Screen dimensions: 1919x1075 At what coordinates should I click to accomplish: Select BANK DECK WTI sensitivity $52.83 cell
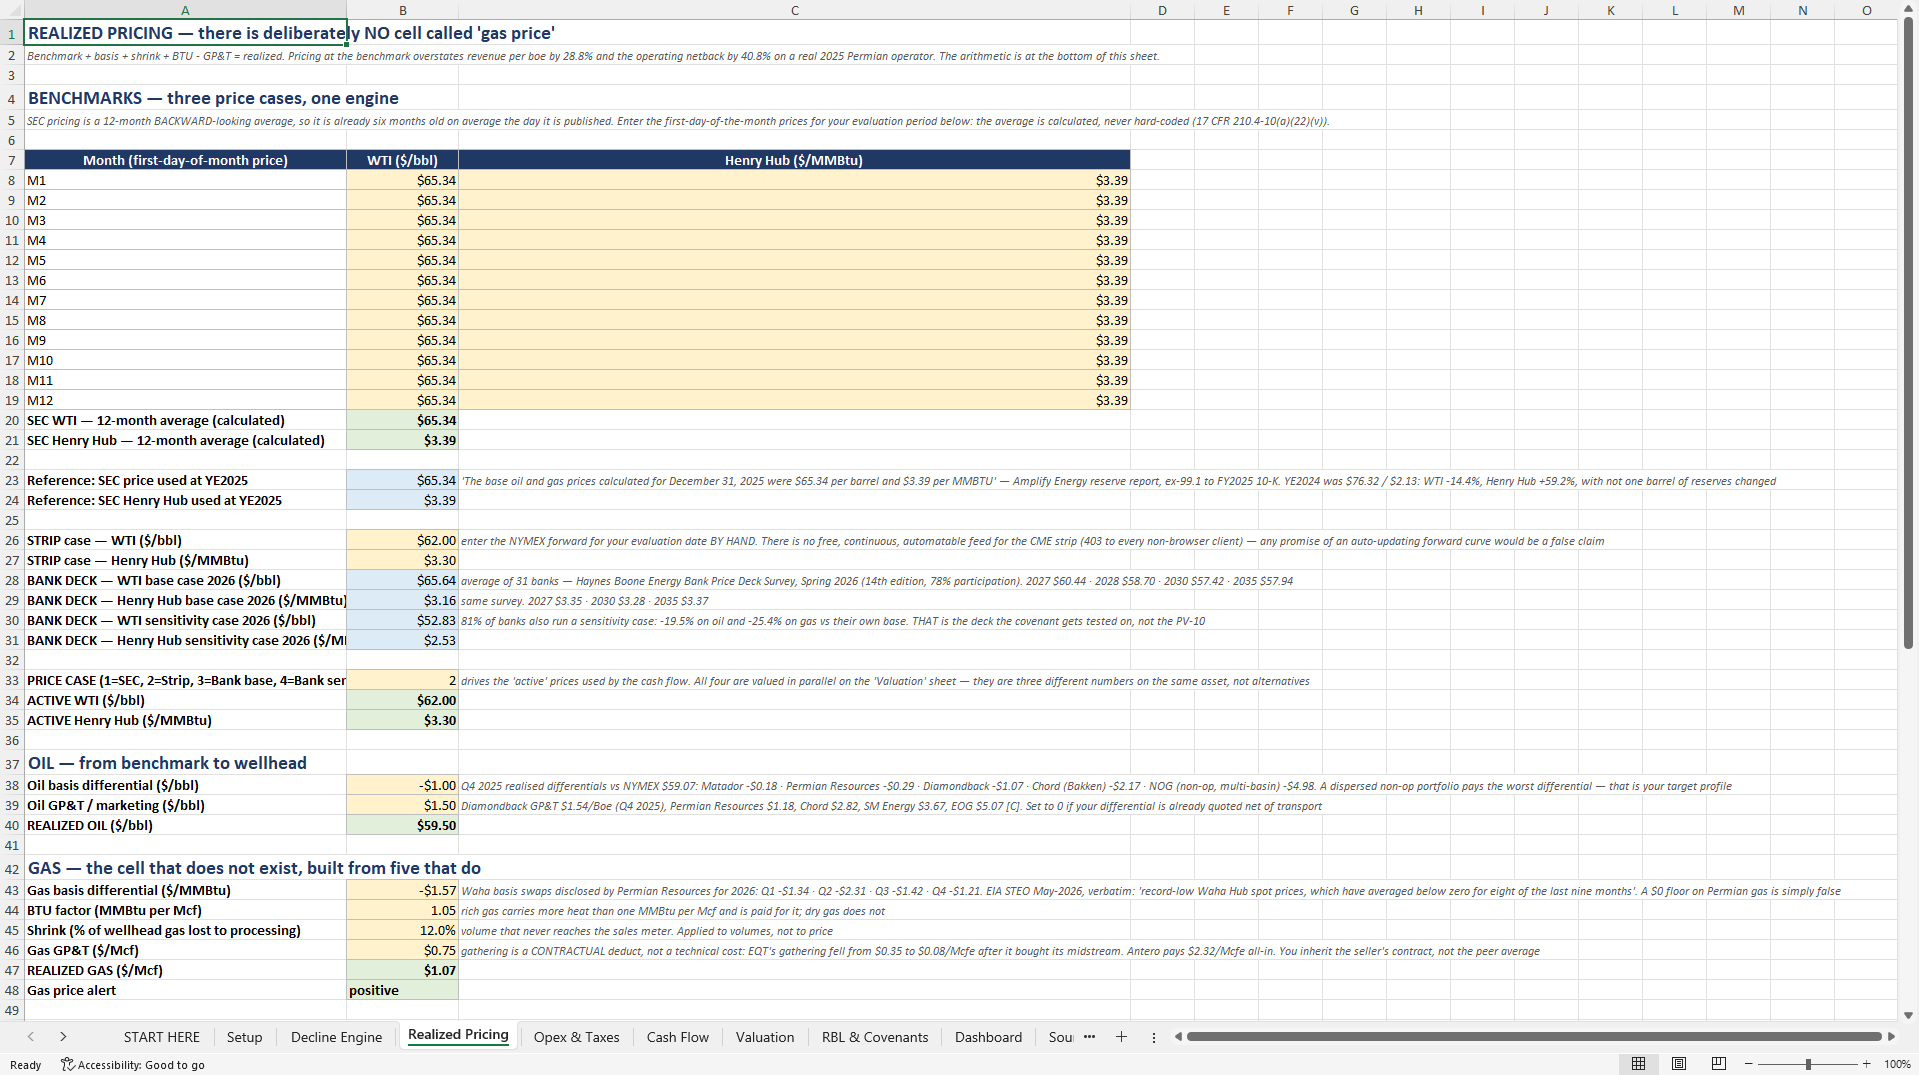402,620
